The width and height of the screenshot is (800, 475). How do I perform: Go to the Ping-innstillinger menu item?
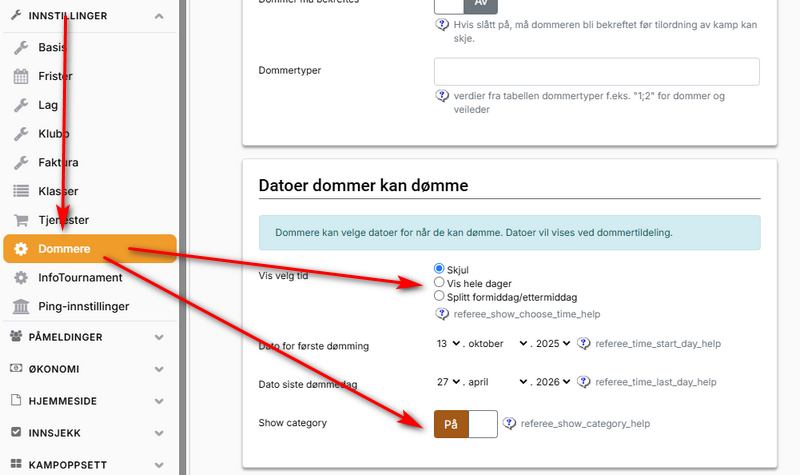coord(90,307)
